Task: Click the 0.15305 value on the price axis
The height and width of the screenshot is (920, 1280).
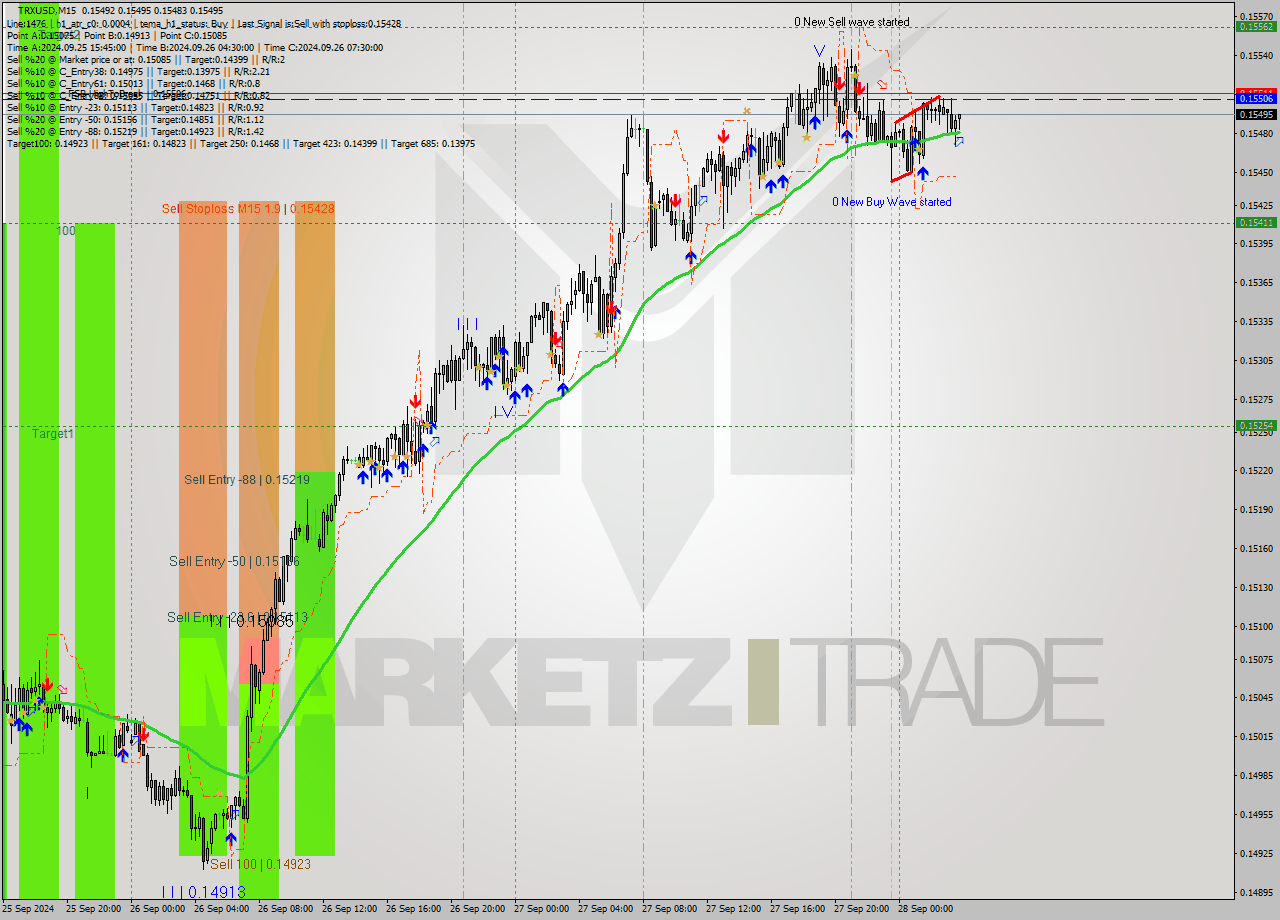Action: tap(1256, 360)
